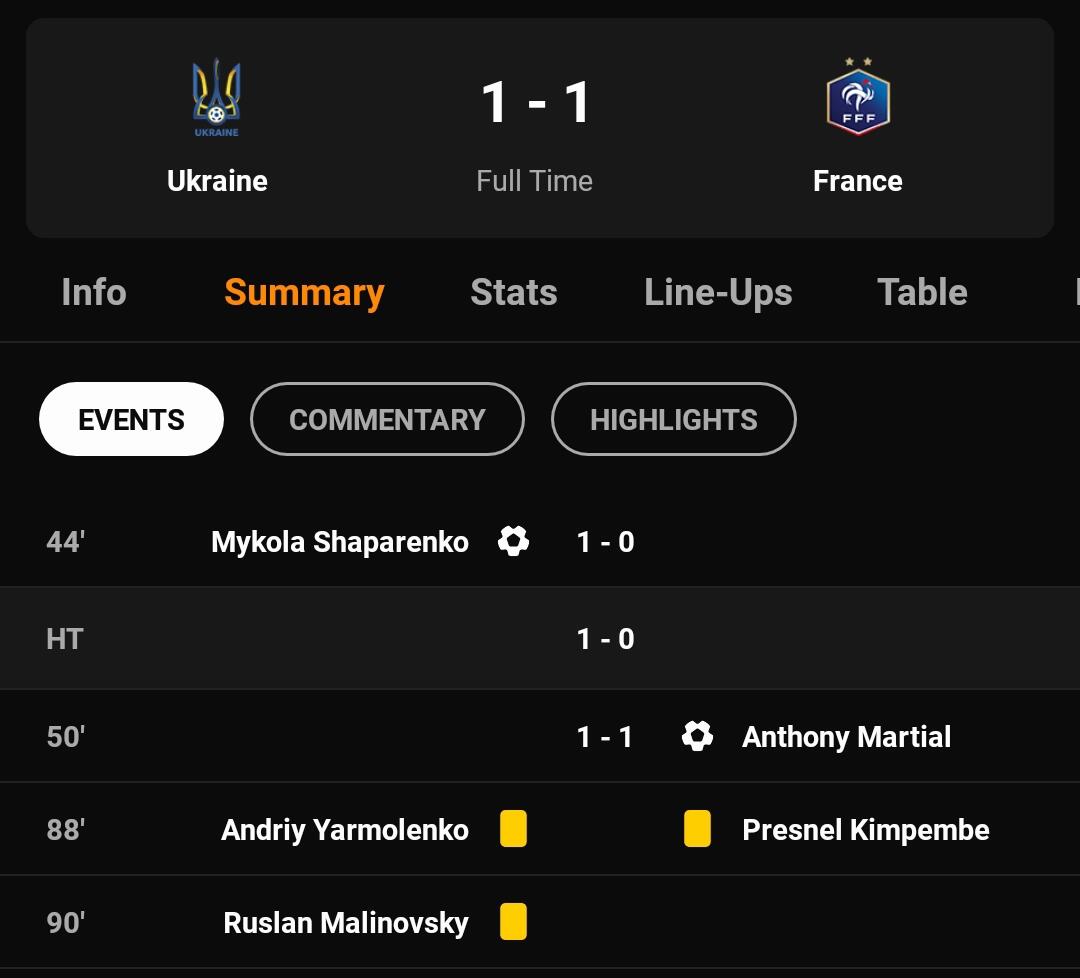Switch to COMMENTARY view
1080x978 pixels.
tap(387, 419)
